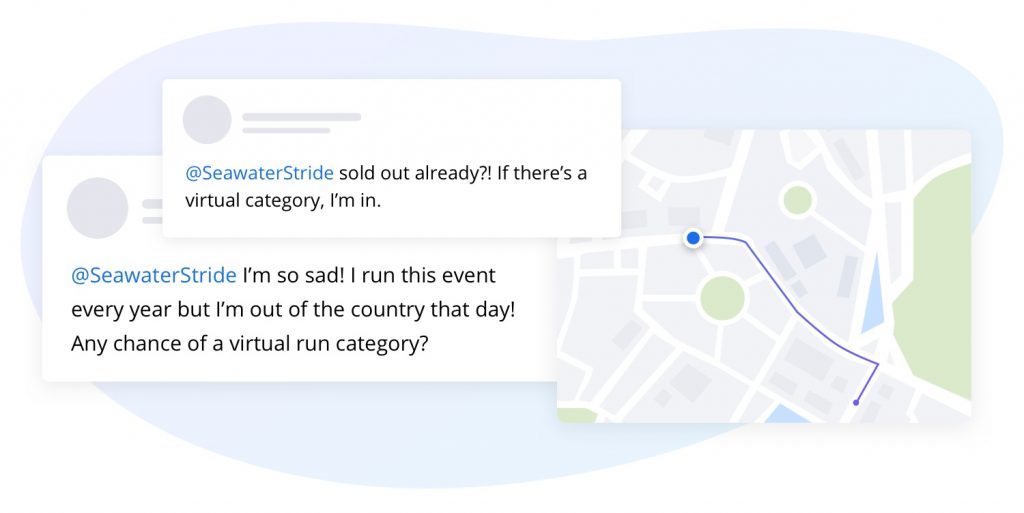Click the name placeholder bar in the bottom card
The height and width of the screenshot is (513, 1024).
coord(152,204)
